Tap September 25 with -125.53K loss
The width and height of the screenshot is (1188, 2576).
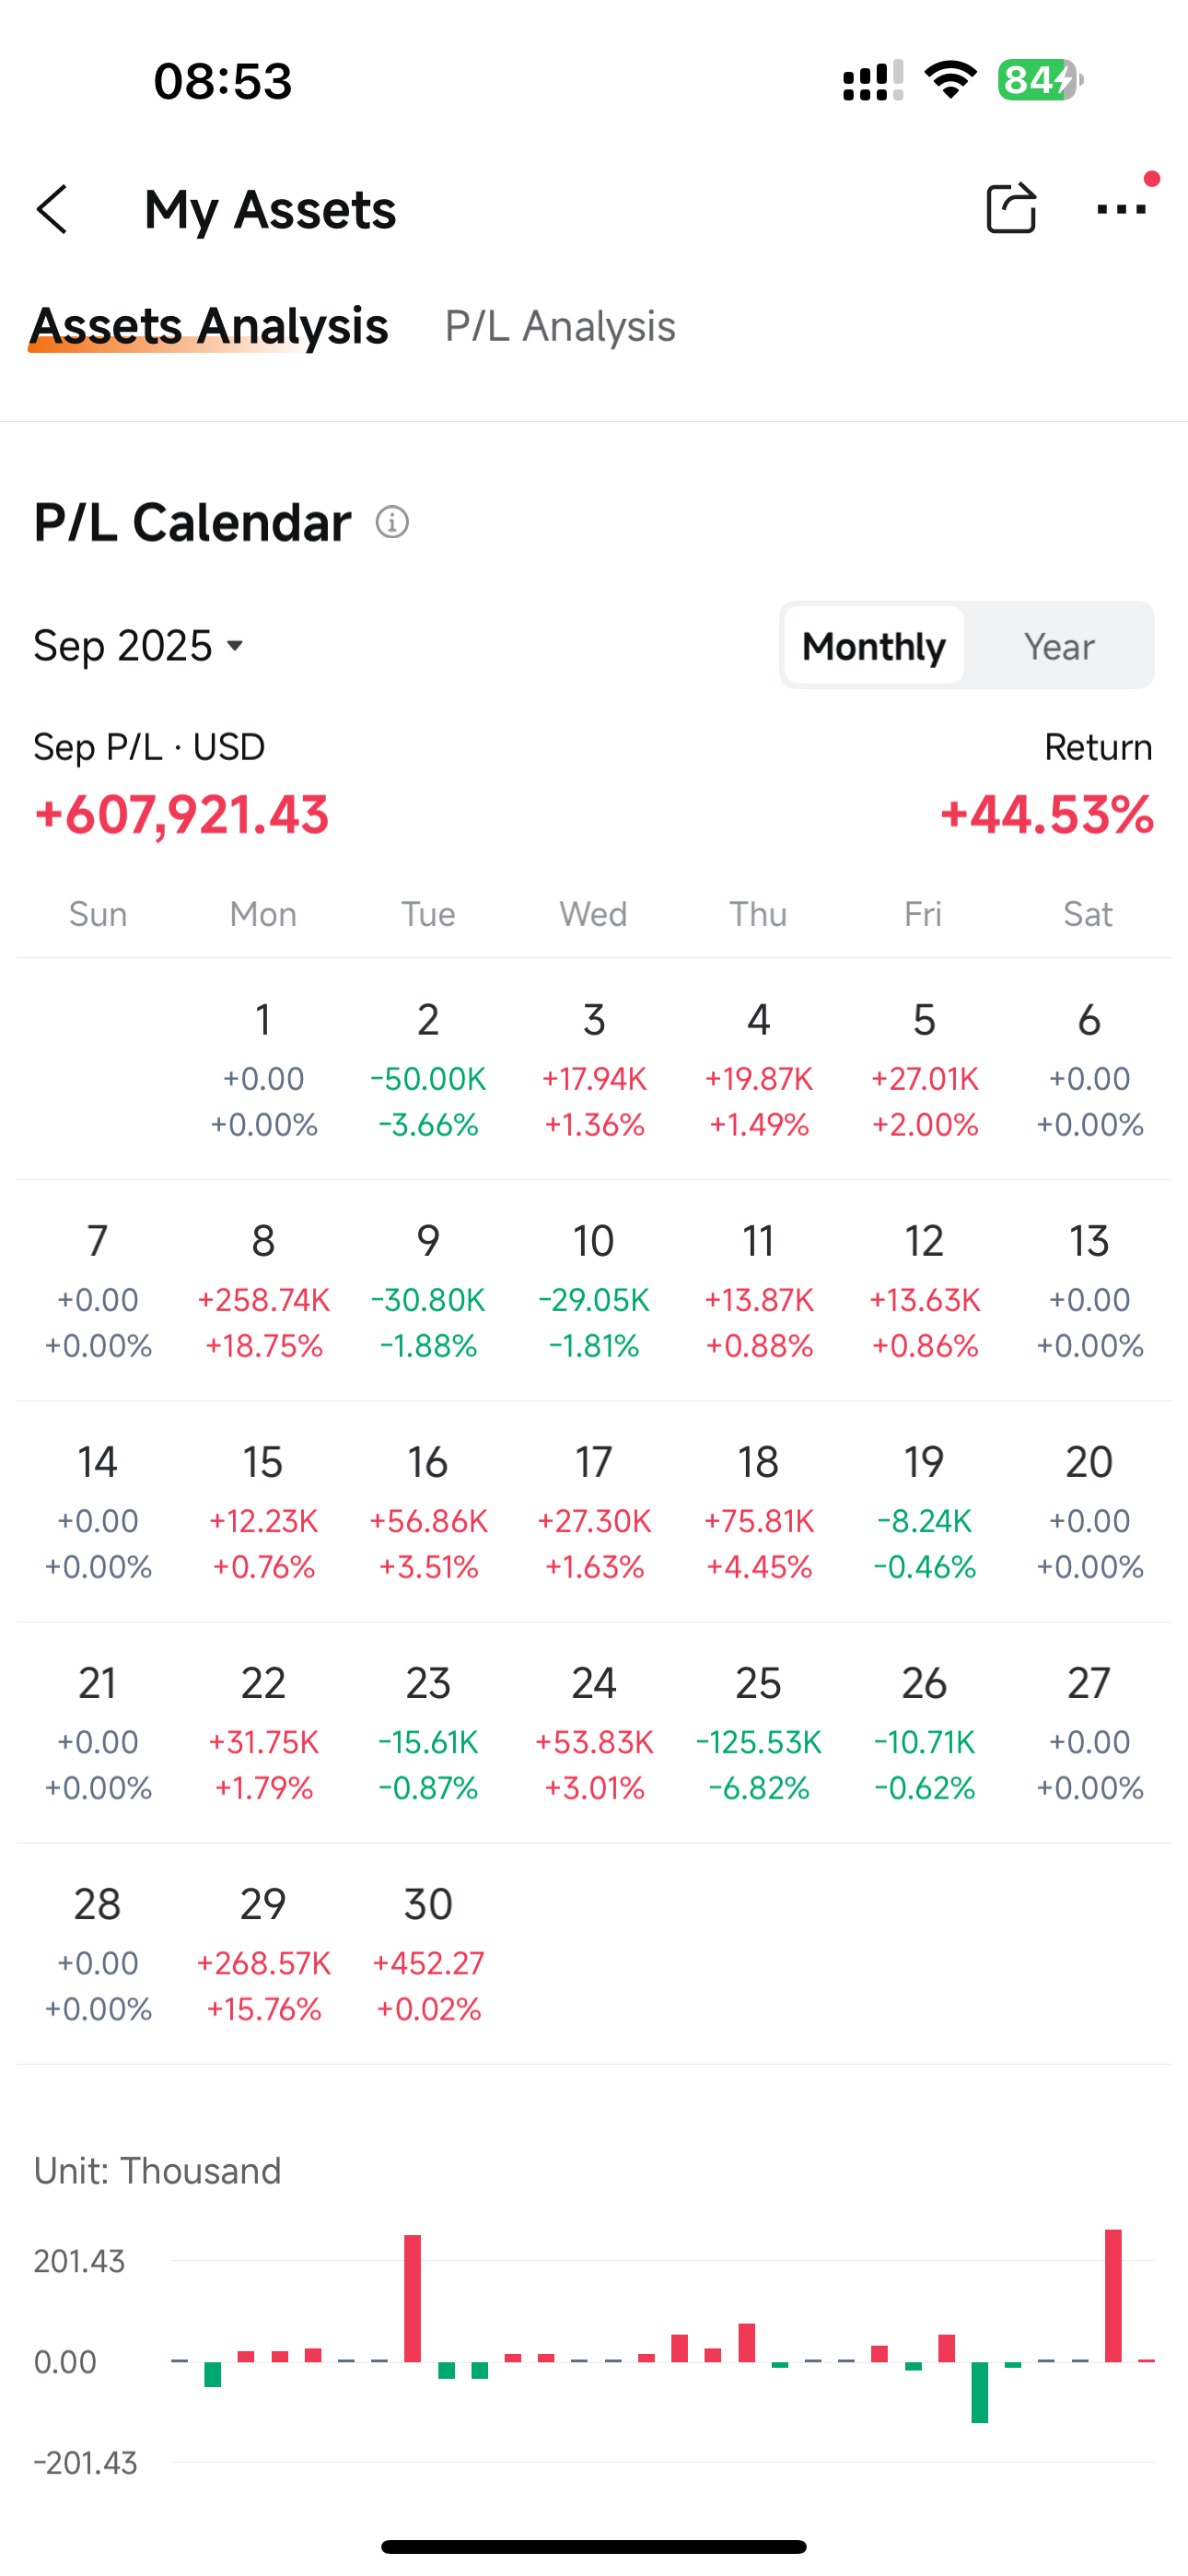(758, 1732)
